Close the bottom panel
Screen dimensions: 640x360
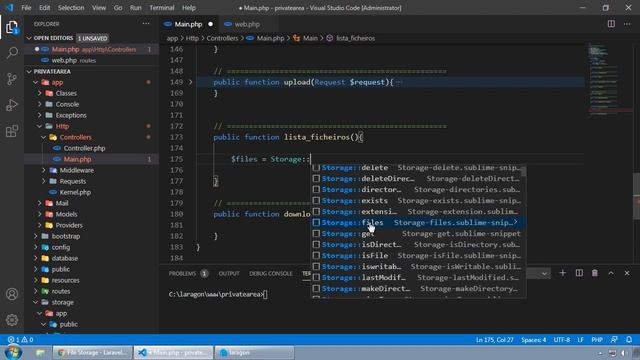627,273
